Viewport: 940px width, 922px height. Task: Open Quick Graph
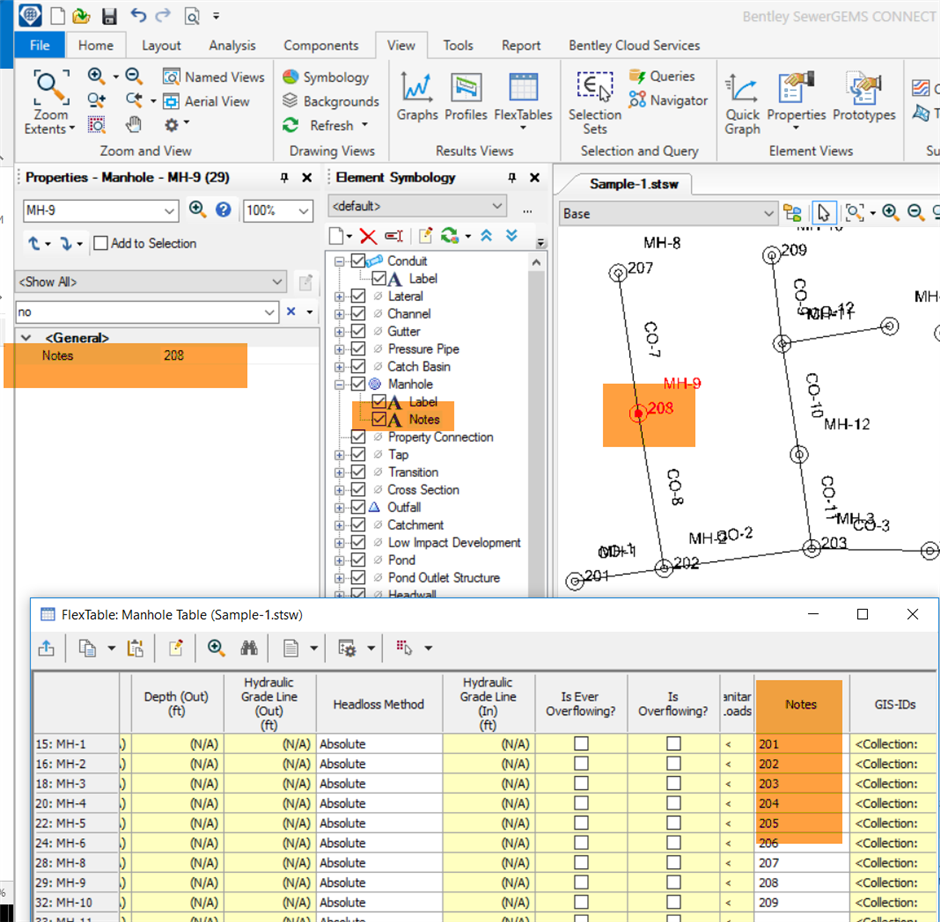pos(742,103)
